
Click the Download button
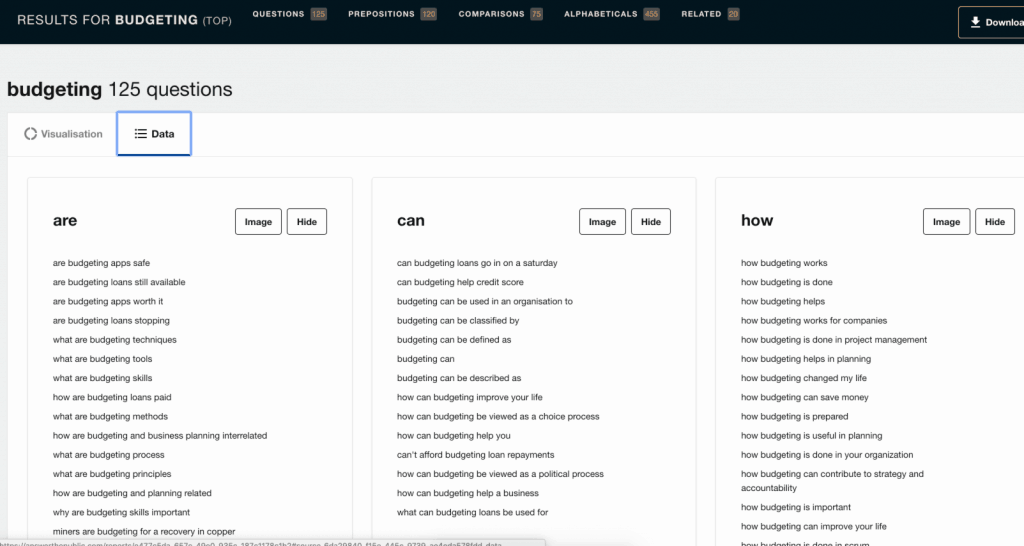click(991, 22)
